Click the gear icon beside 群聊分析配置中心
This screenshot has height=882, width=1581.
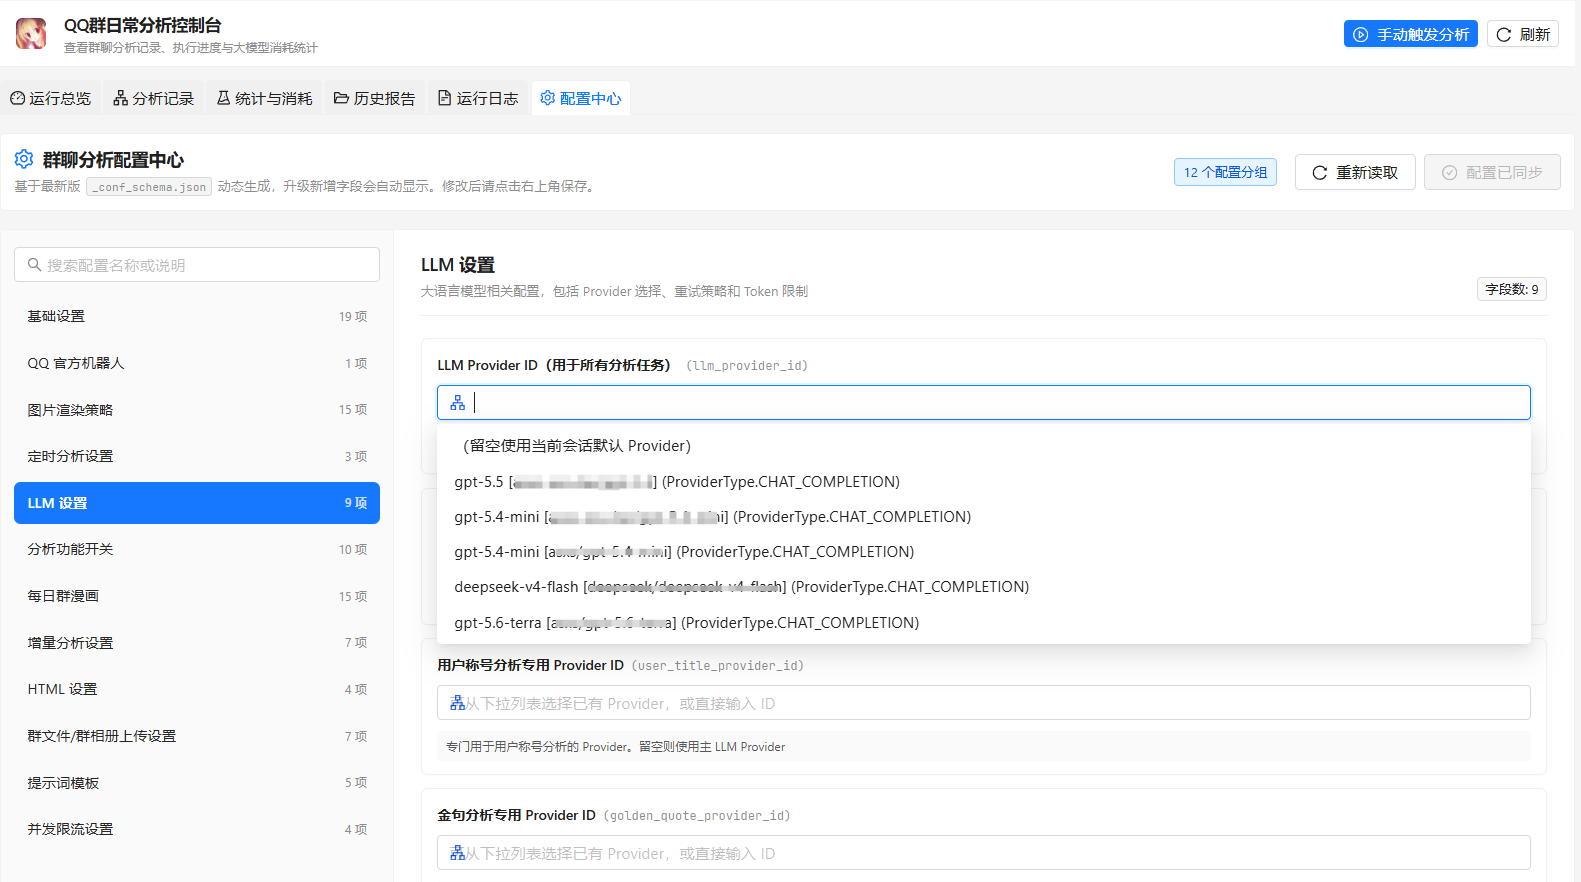point(24,159)
